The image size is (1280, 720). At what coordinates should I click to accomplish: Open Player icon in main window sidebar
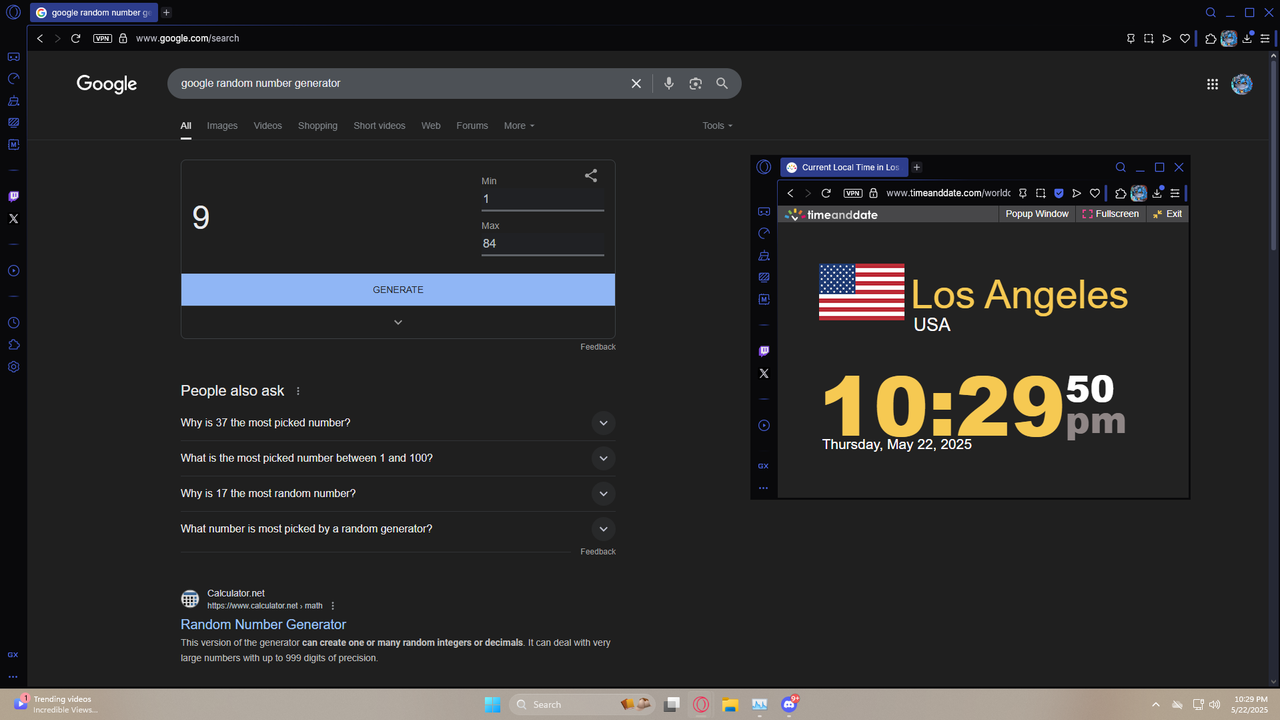tap(14, 271)
